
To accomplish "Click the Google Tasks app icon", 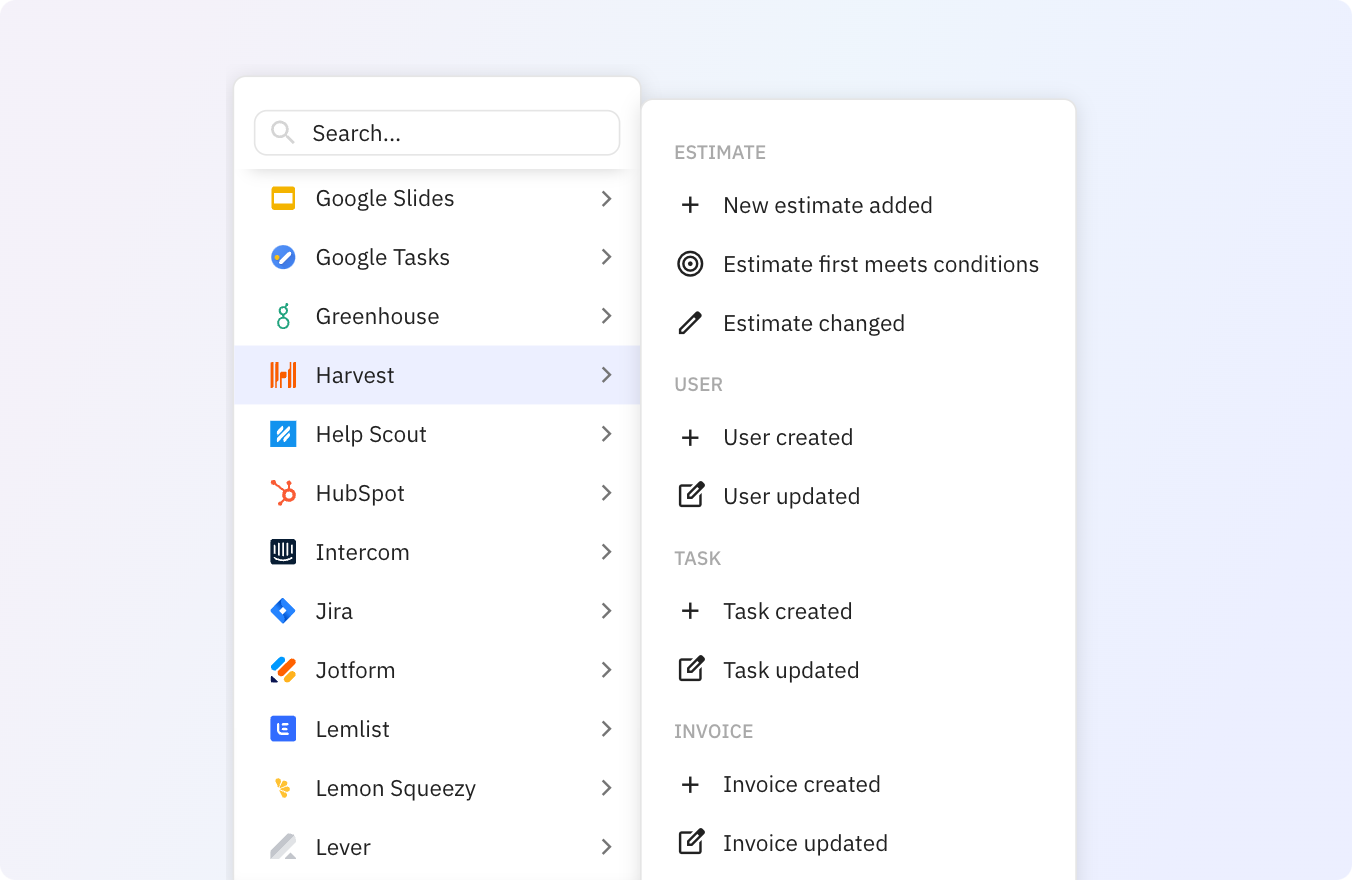I will pos(283,257).
